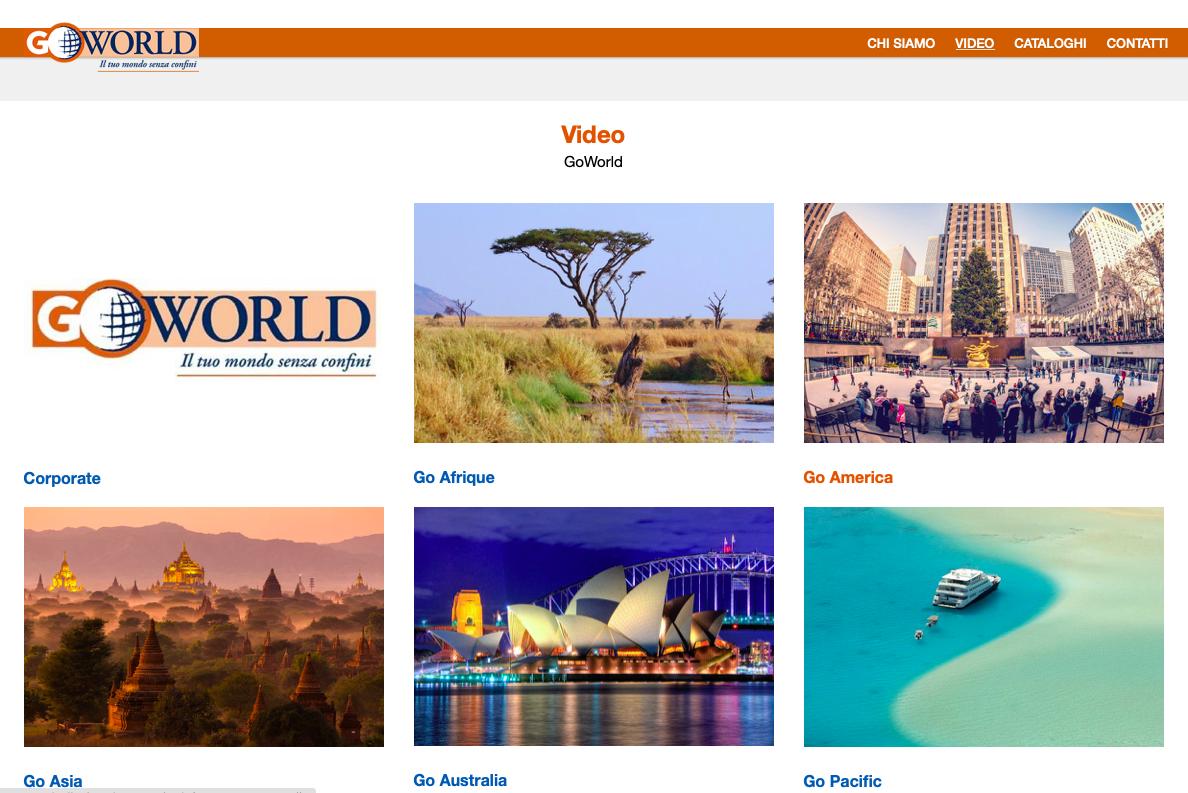Screen dimensions: 1188x793
Task: Select the Video navigation item
Action: 974,43
